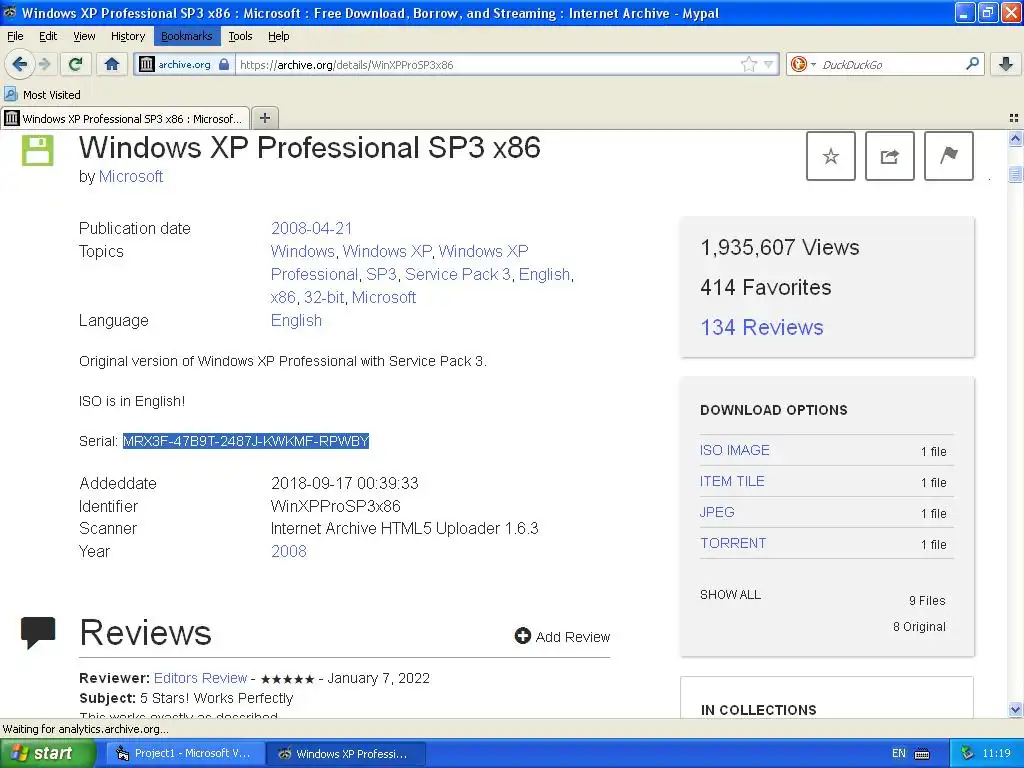Open the View menu
1024x768 pixels.
pos(84,36)
